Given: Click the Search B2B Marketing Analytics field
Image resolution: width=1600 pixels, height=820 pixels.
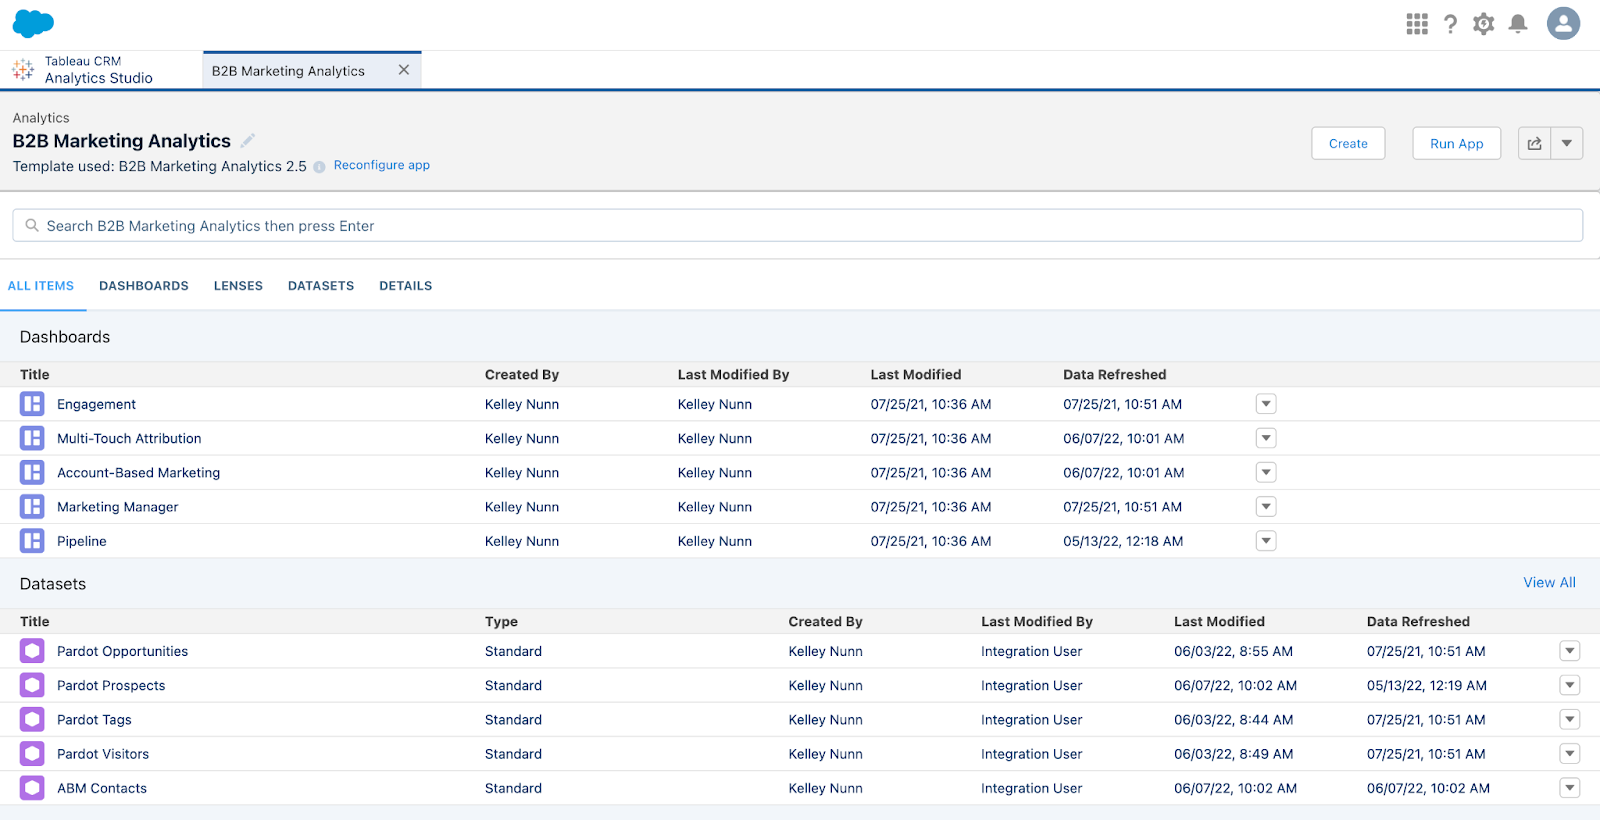Looking at the screenshot, I should coord(800,226).
